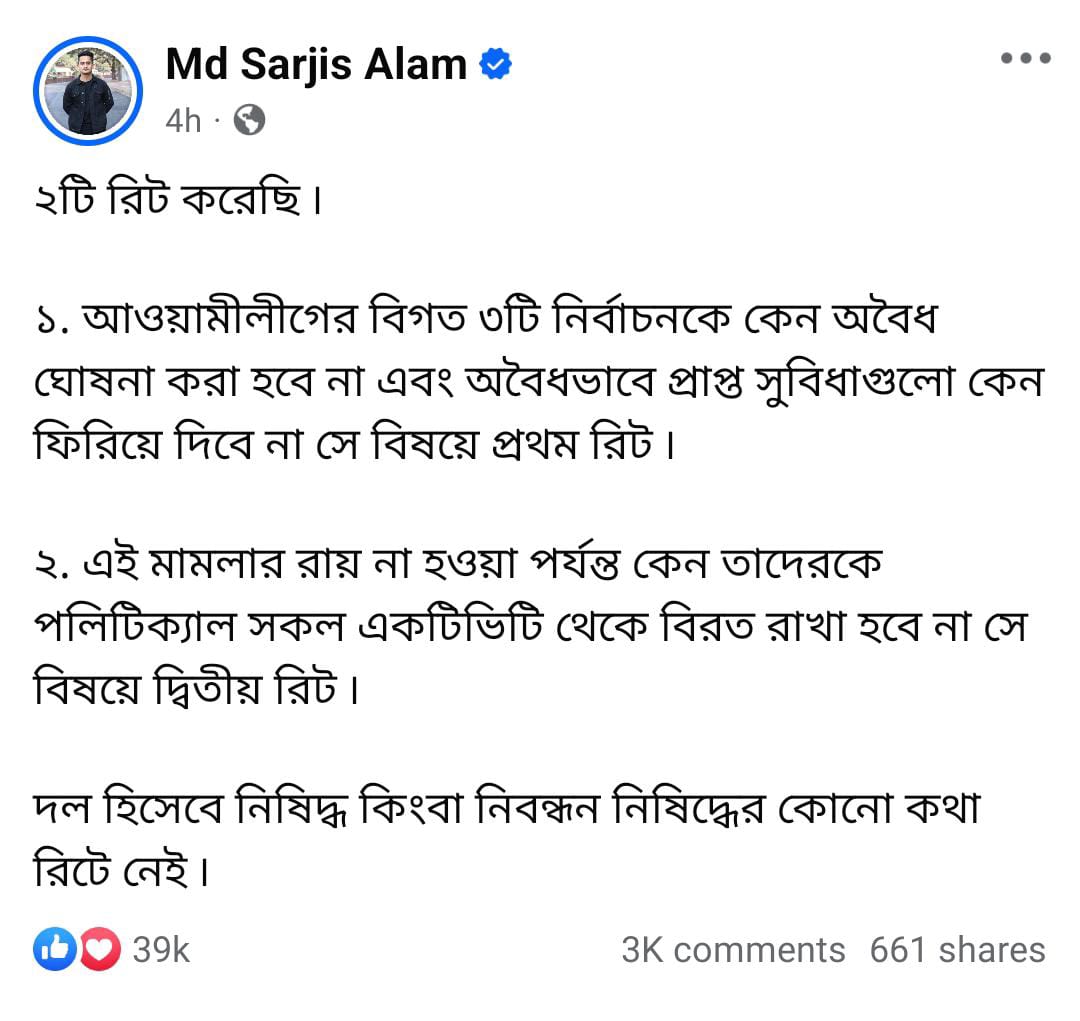This screenshot has width=1080, height=1021.
Task: Open the three-dot post options menu
Action: 1026,58
